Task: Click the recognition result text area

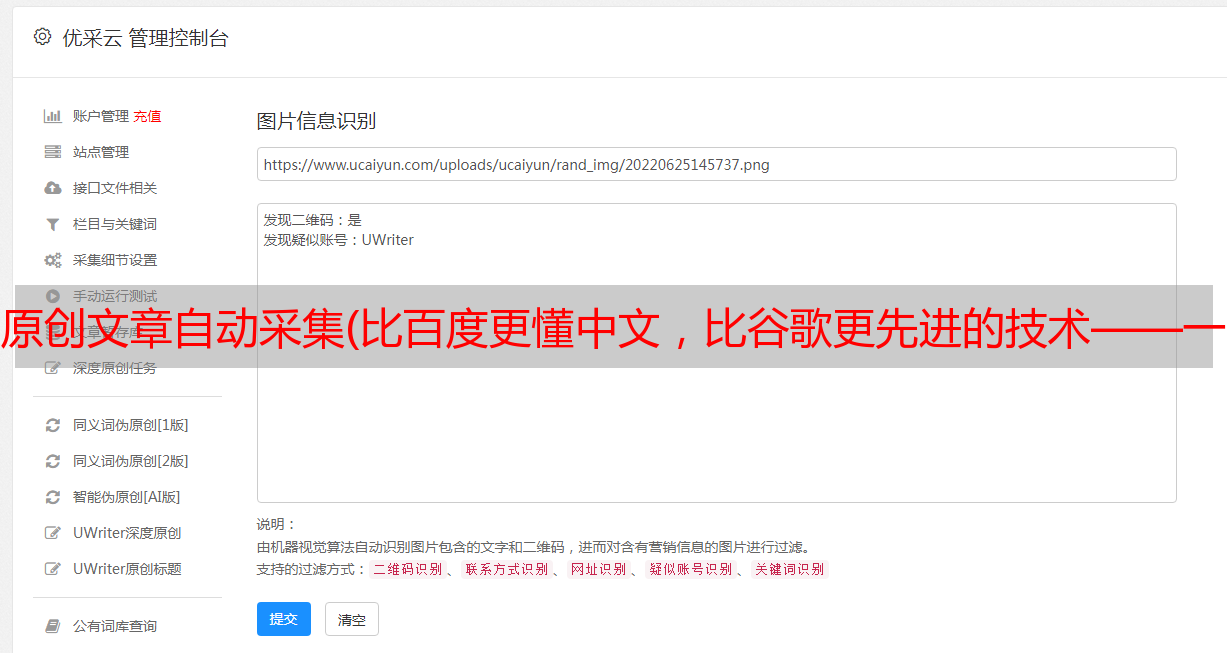Action: [x=716, y=353]
